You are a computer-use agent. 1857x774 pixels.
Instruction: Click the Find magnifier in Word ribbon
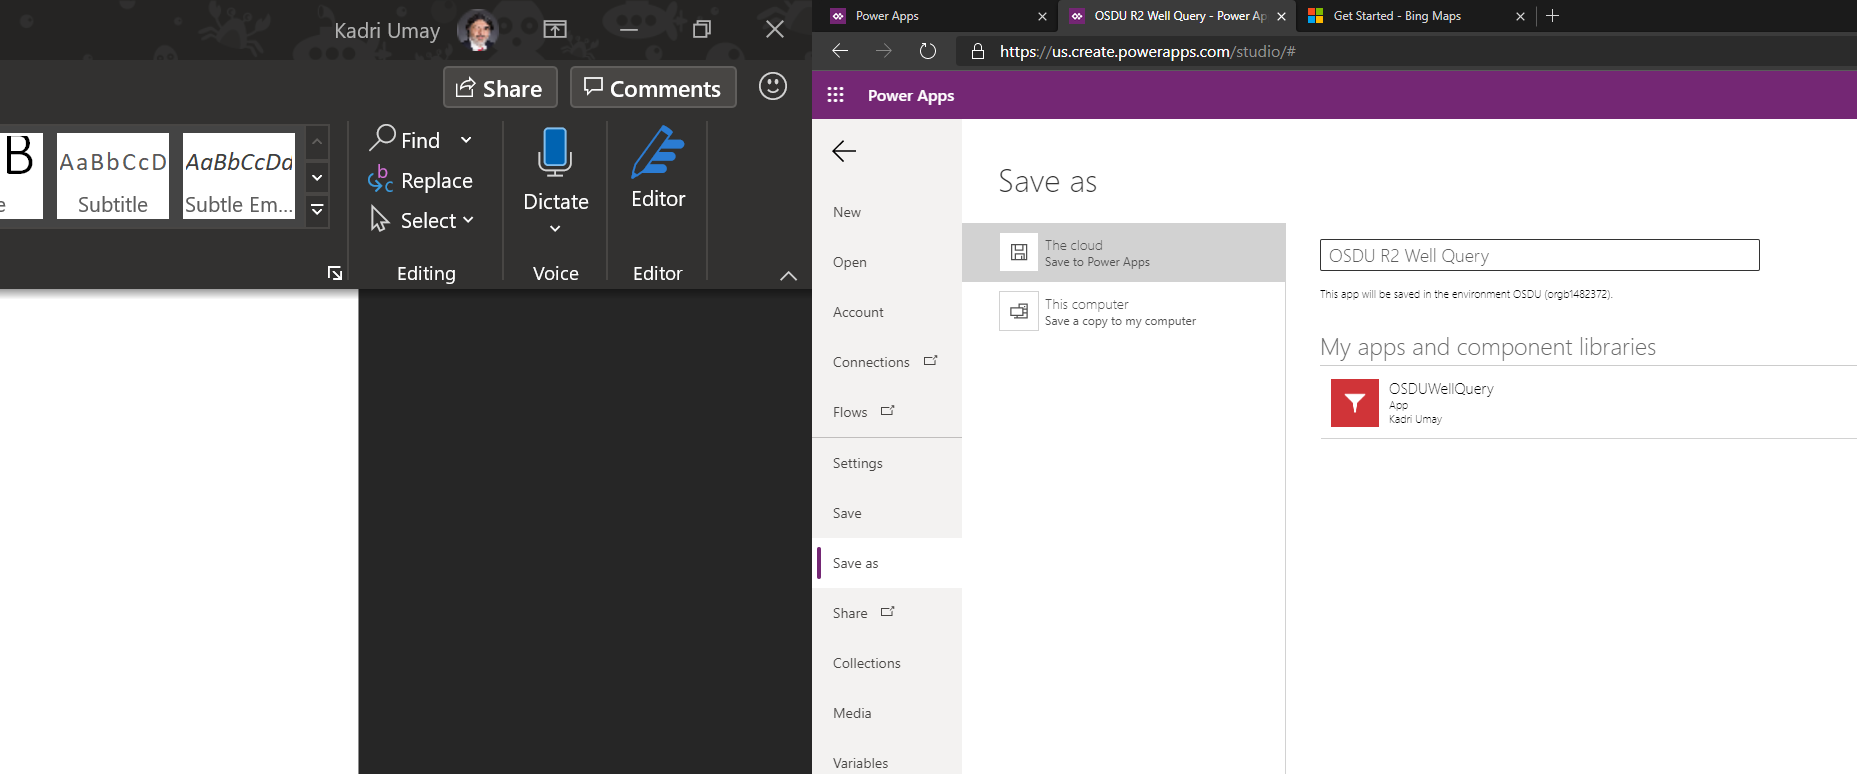[382, 138]
